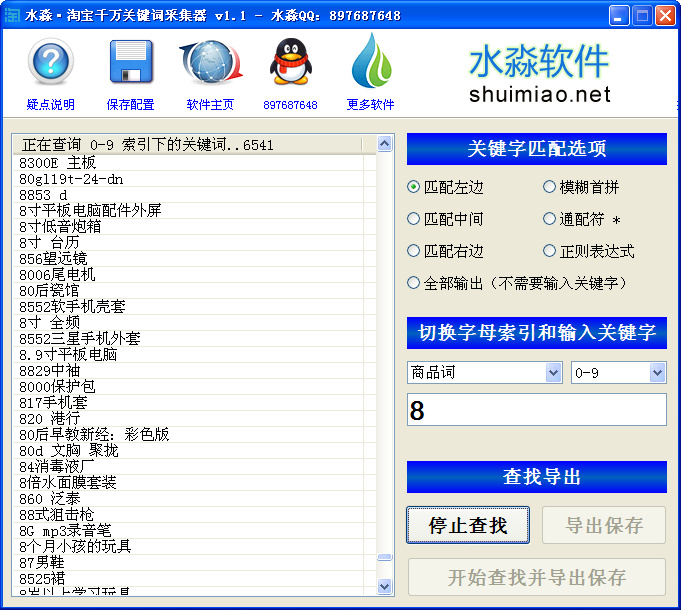Click the question mark help icon
This screenshot has width=681, height=610.
[x=50, y=64]
